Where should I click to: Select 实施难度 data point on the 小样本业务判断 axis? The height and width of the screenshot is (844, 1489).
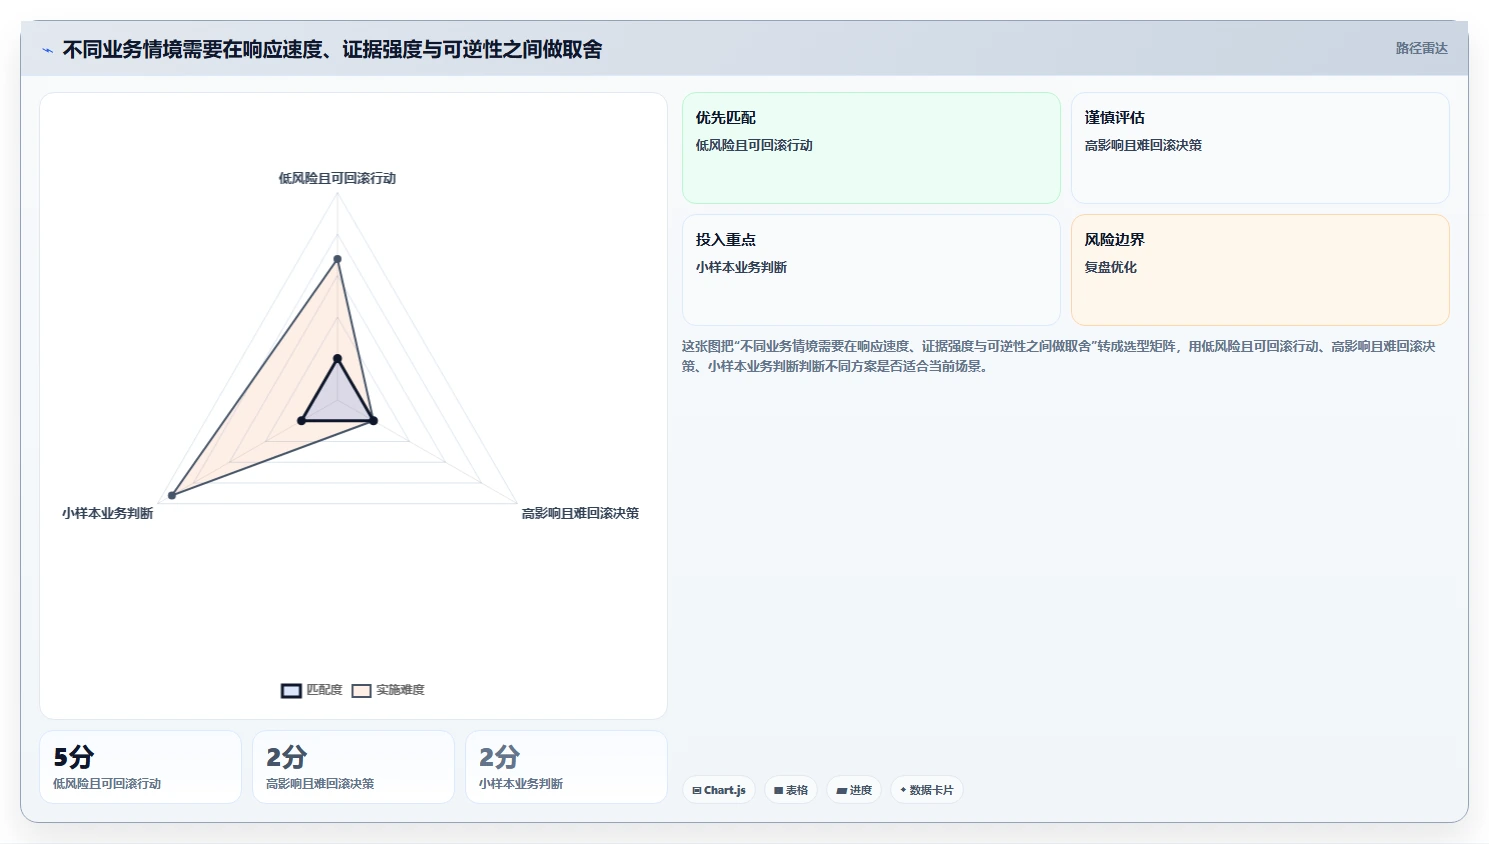(172, 495)
